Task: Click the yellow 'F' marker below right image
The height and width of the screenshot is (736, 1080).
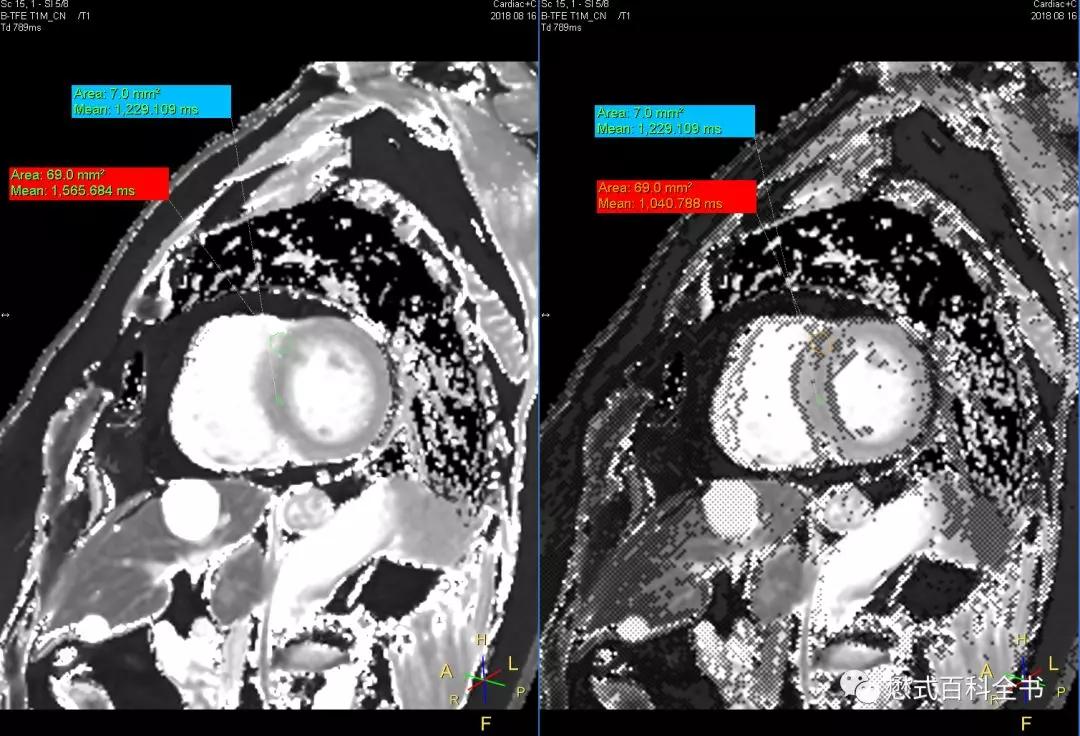Action: coord(1026,724)
